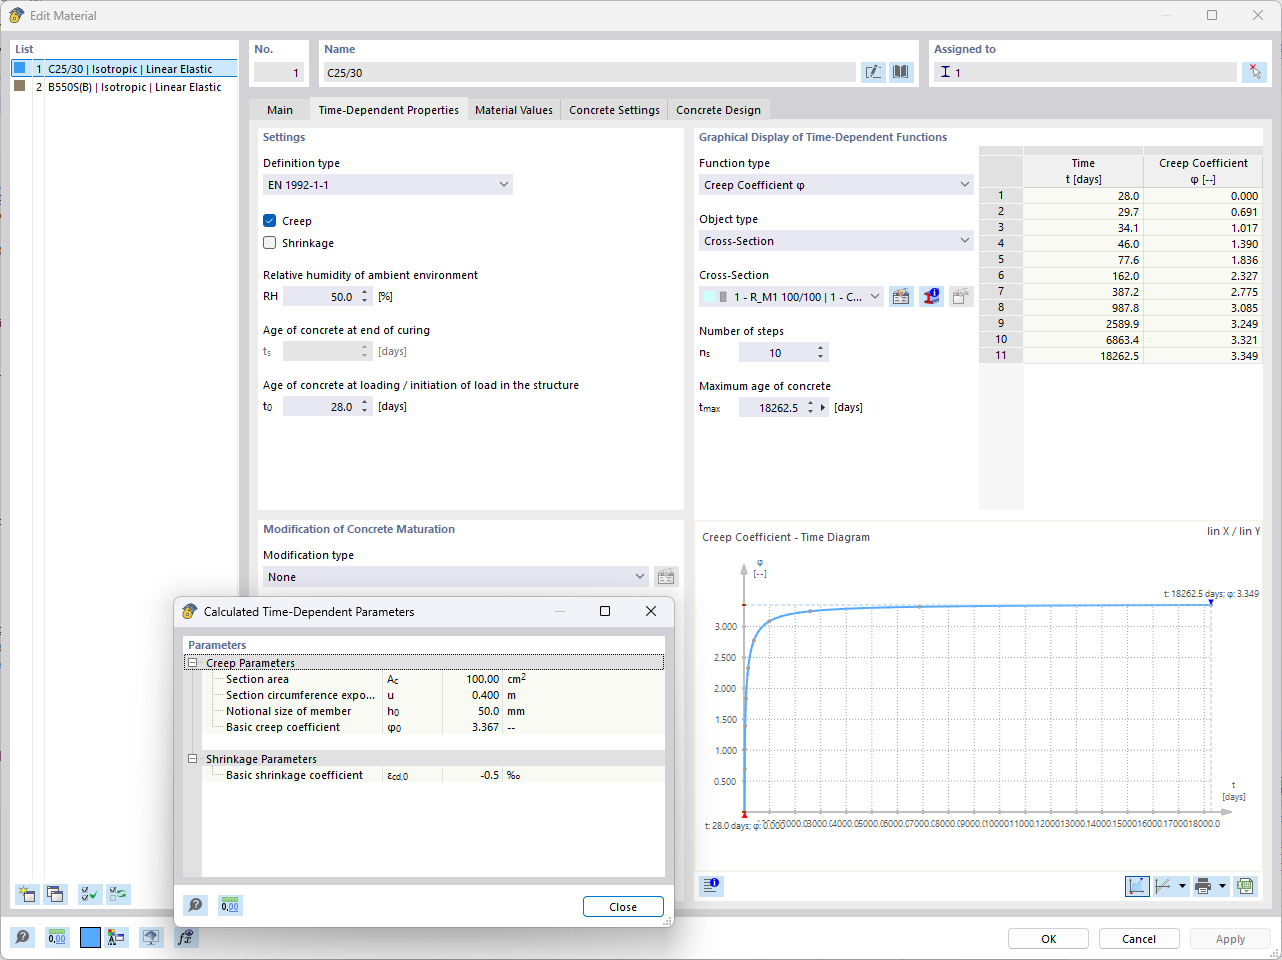The image size is (1282, 960).
Task: Click creep coefficient cell 3.349 in row 11
Action: 1203,356
